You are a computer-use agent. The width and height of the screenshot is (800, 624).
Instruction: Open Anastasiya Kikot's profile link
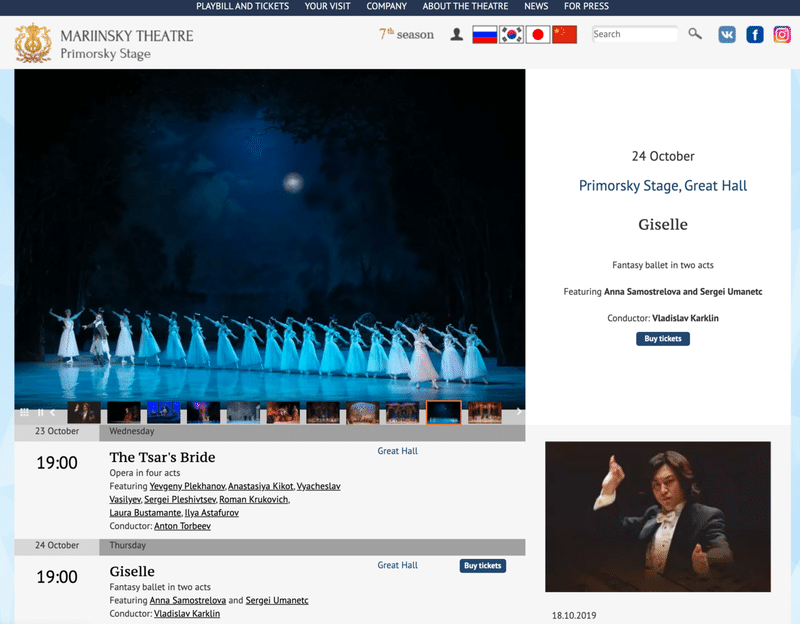261,486
